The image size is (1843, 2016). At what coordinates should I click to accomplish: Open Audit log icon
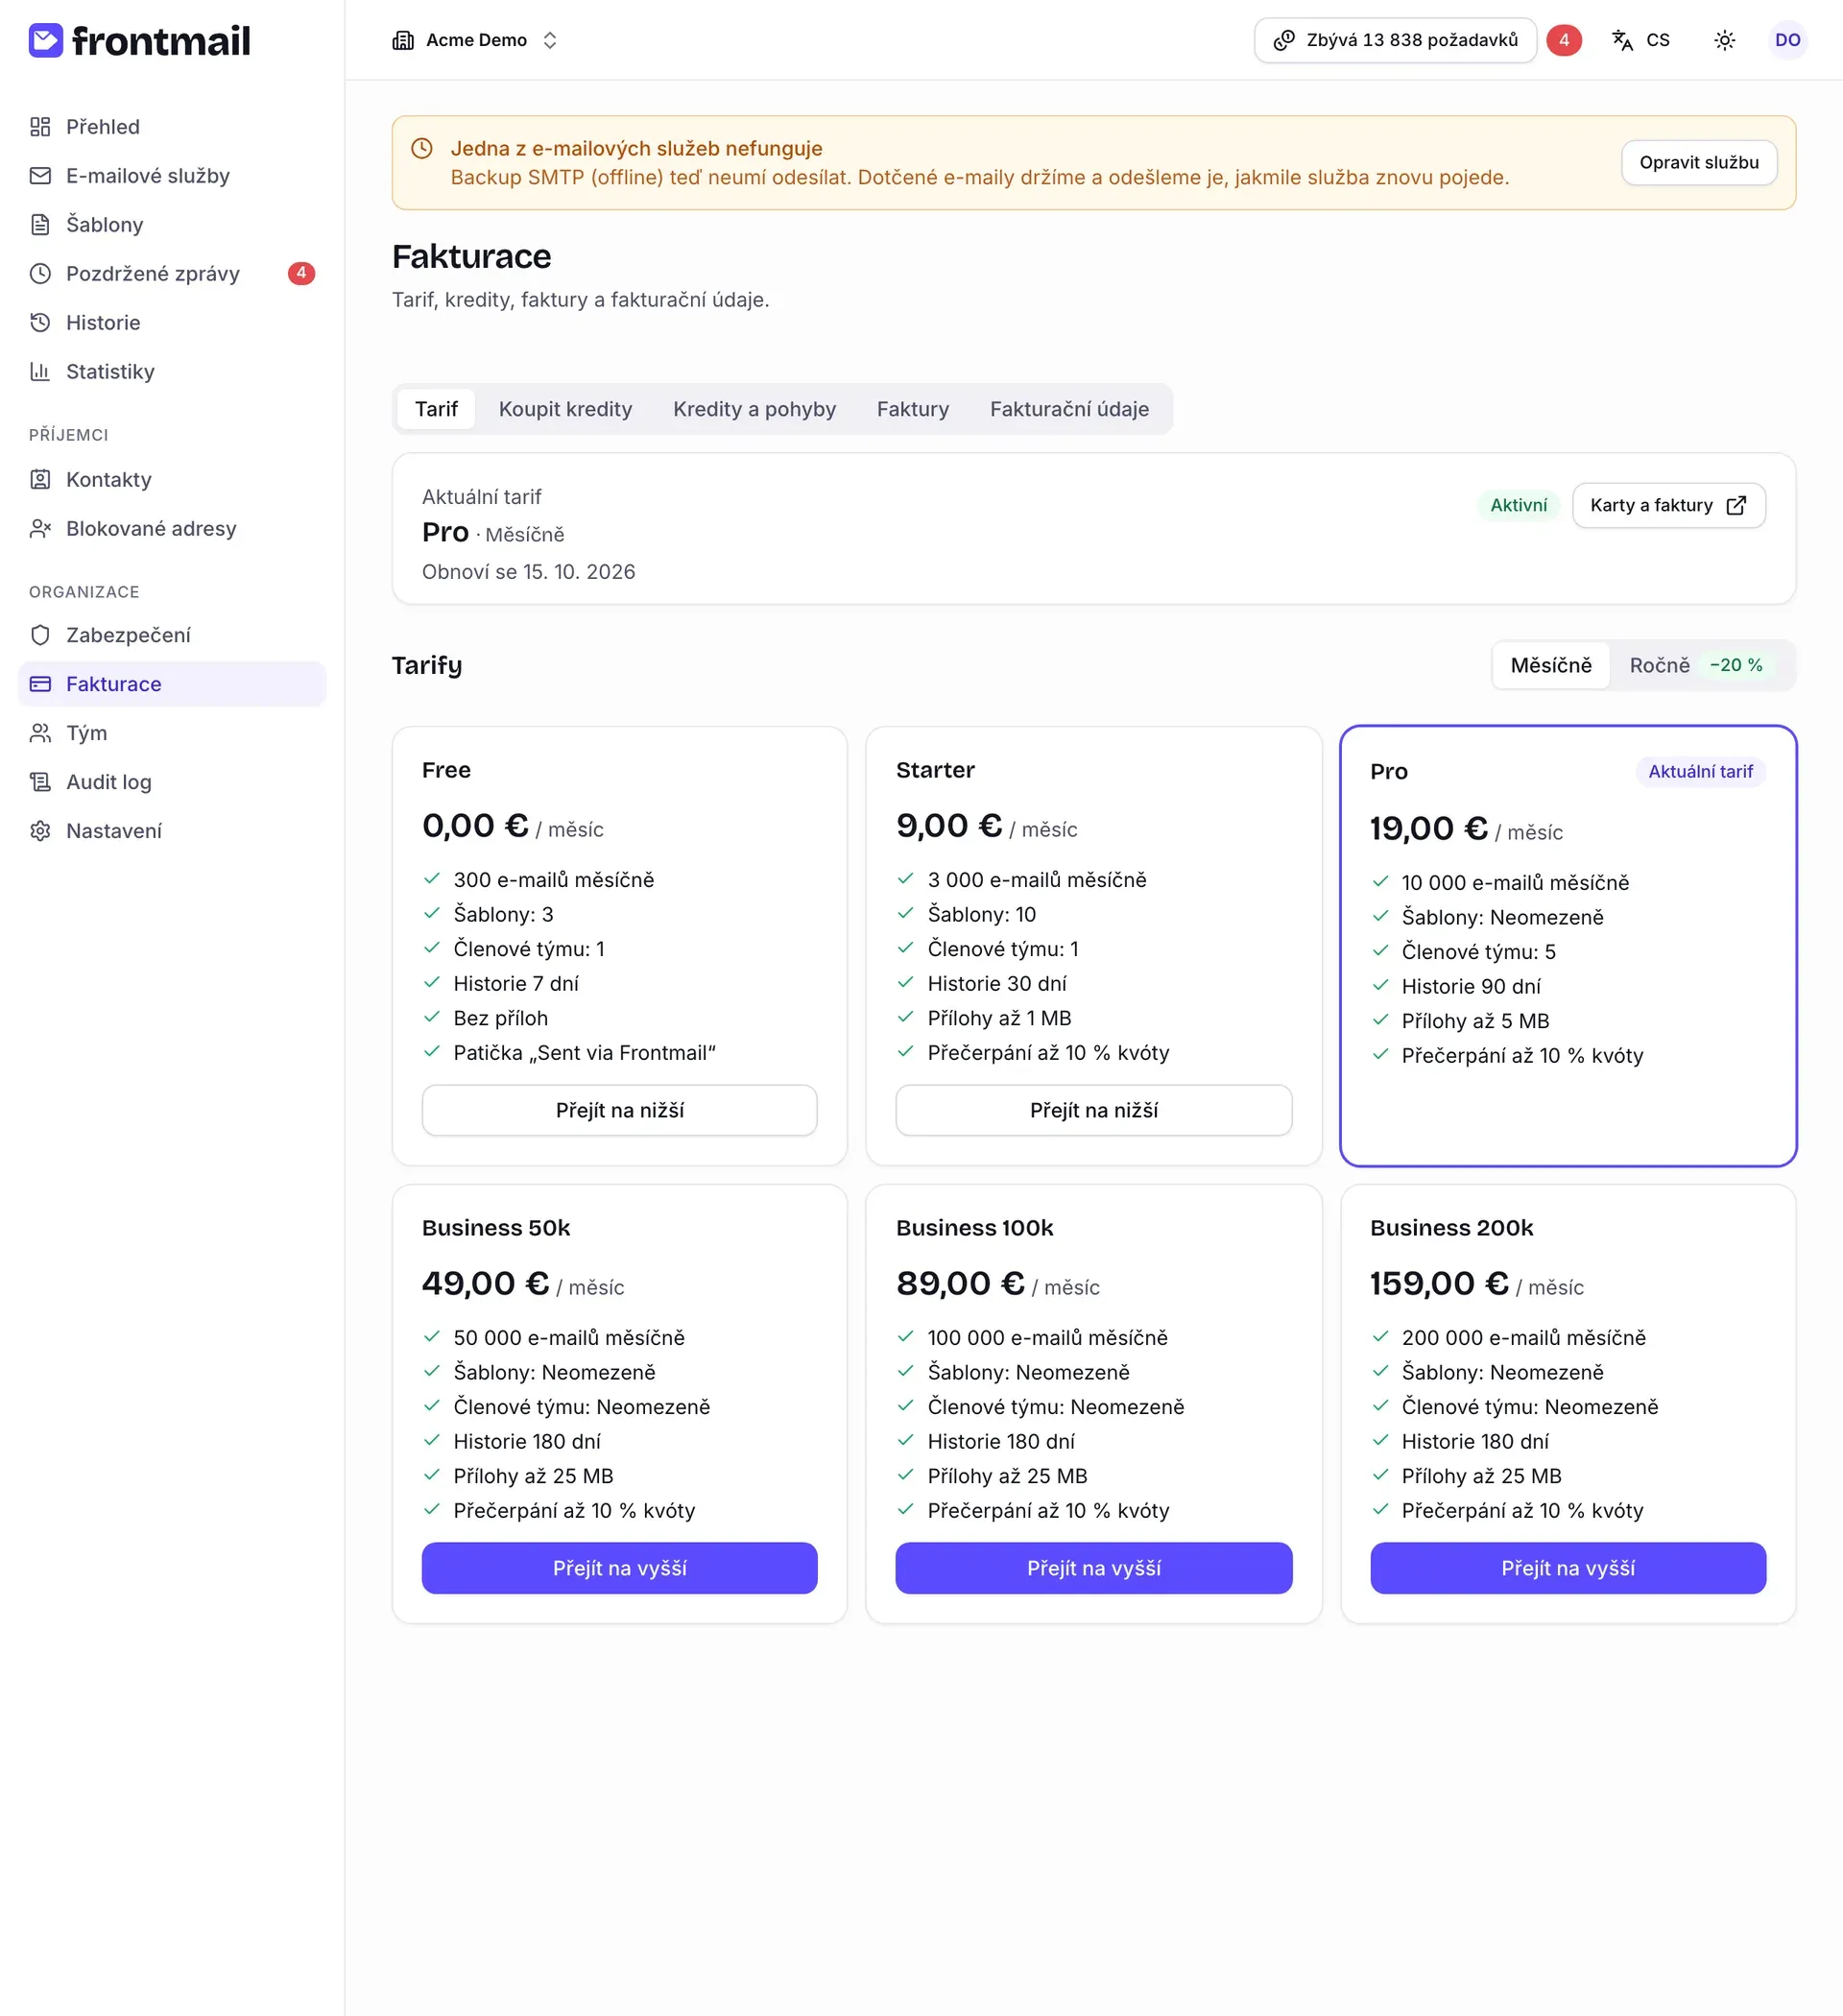[x=40, y=782]
